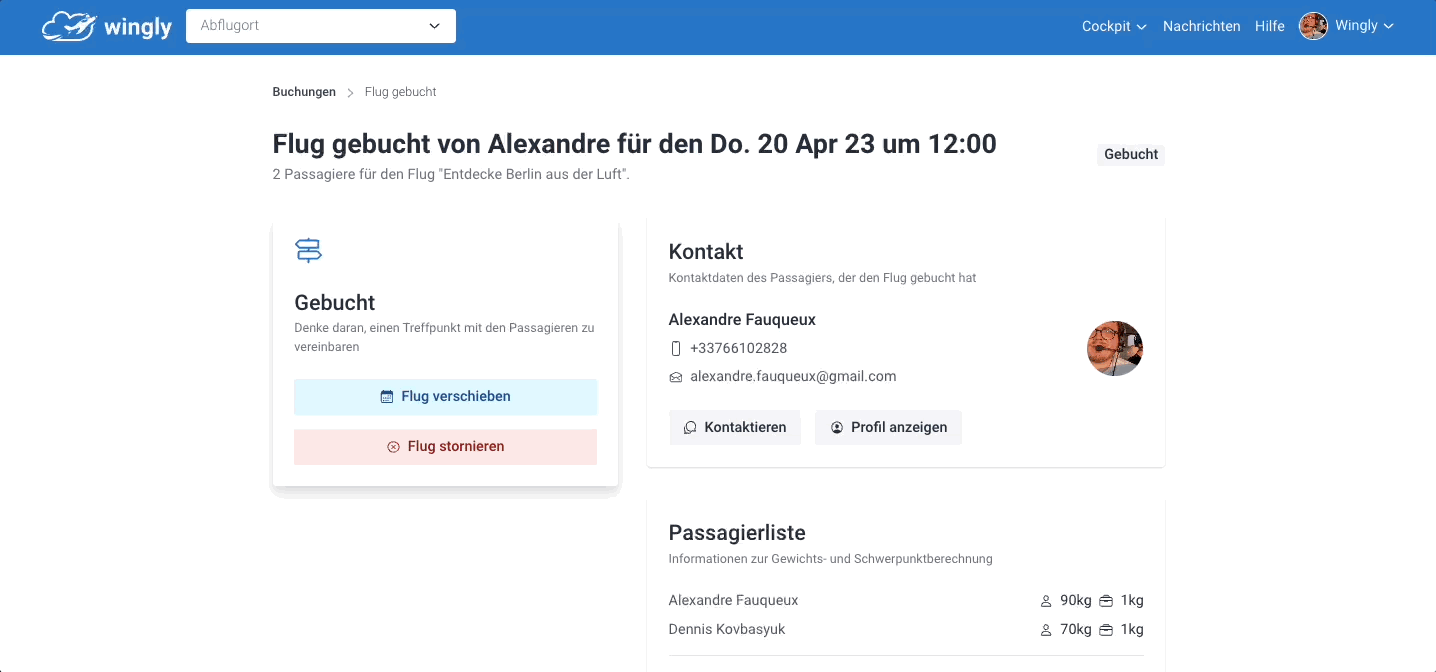Open the Hilfe page
Viewport: 1436px width, 672px height.
click(1269, 26)
